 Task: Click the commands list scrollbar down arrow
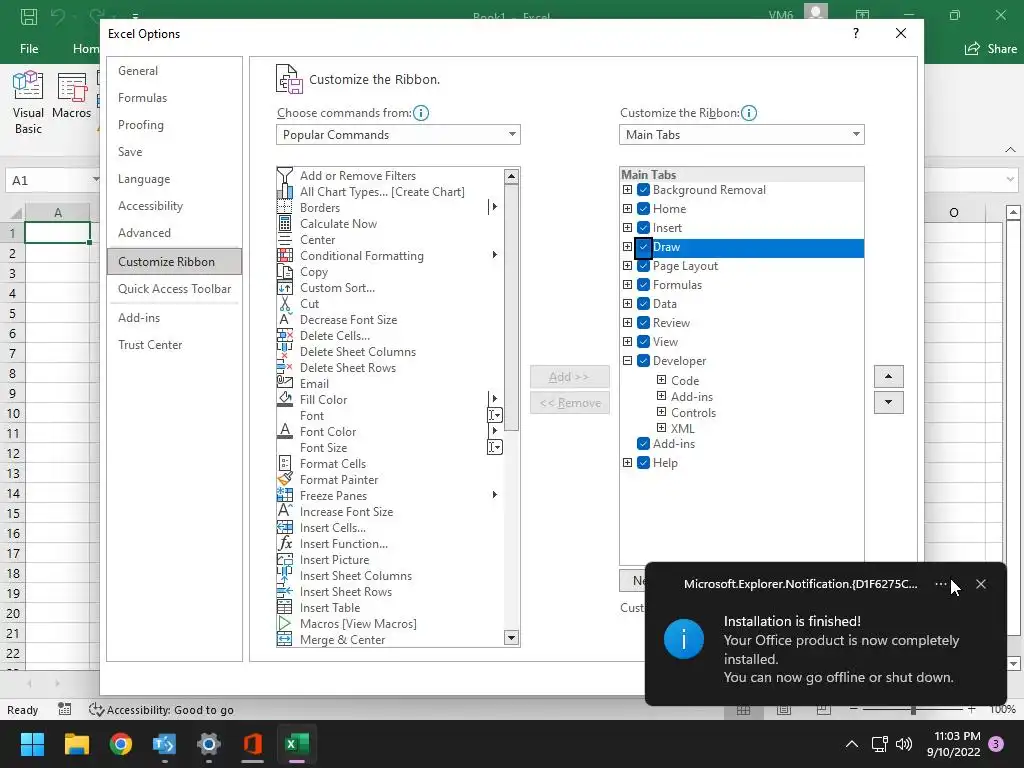(x=511, y=638)
